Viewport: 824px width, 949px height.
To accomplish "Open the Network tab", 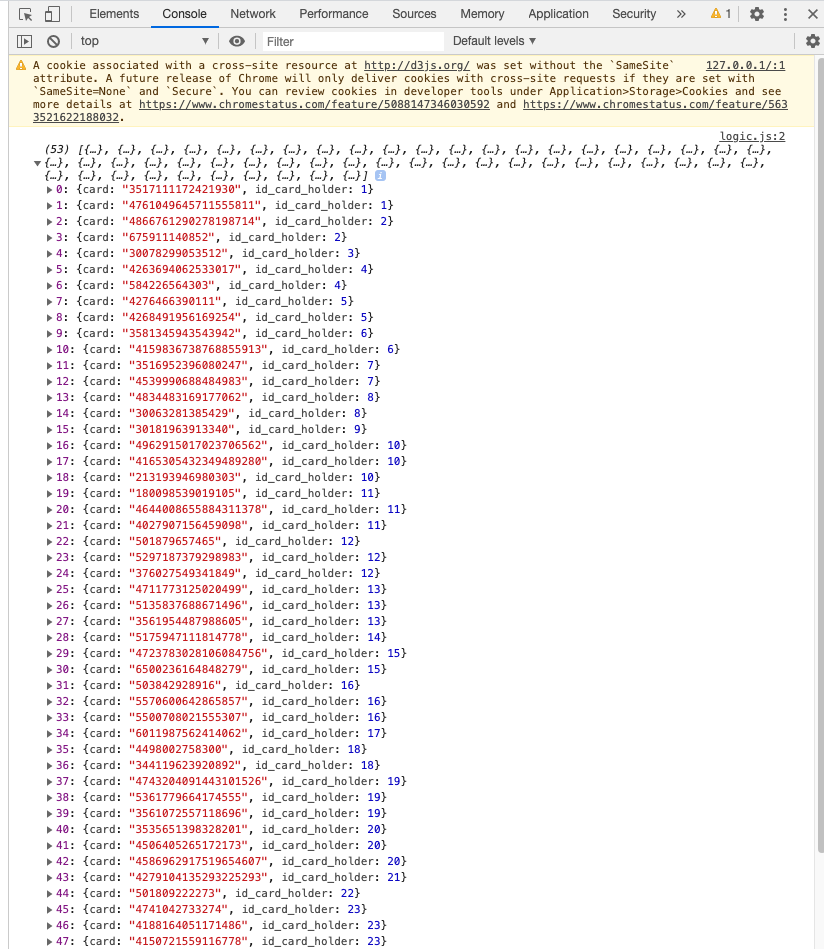I will coord(252,14).
